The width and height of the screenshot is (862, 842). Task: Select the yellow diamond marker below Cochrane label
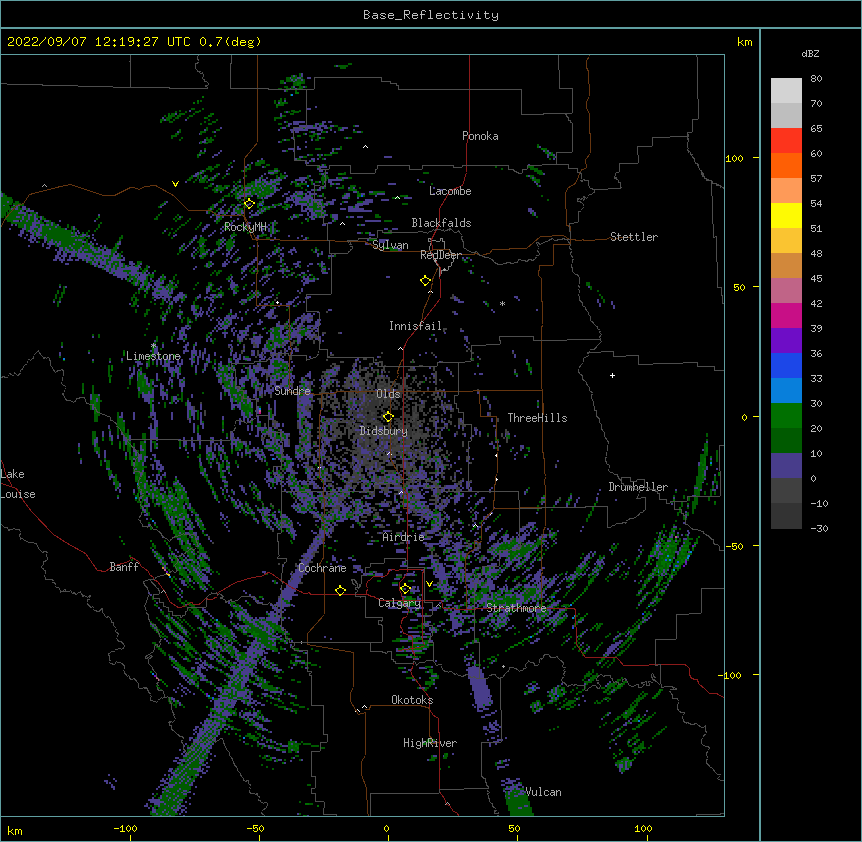tap(340, 590)
